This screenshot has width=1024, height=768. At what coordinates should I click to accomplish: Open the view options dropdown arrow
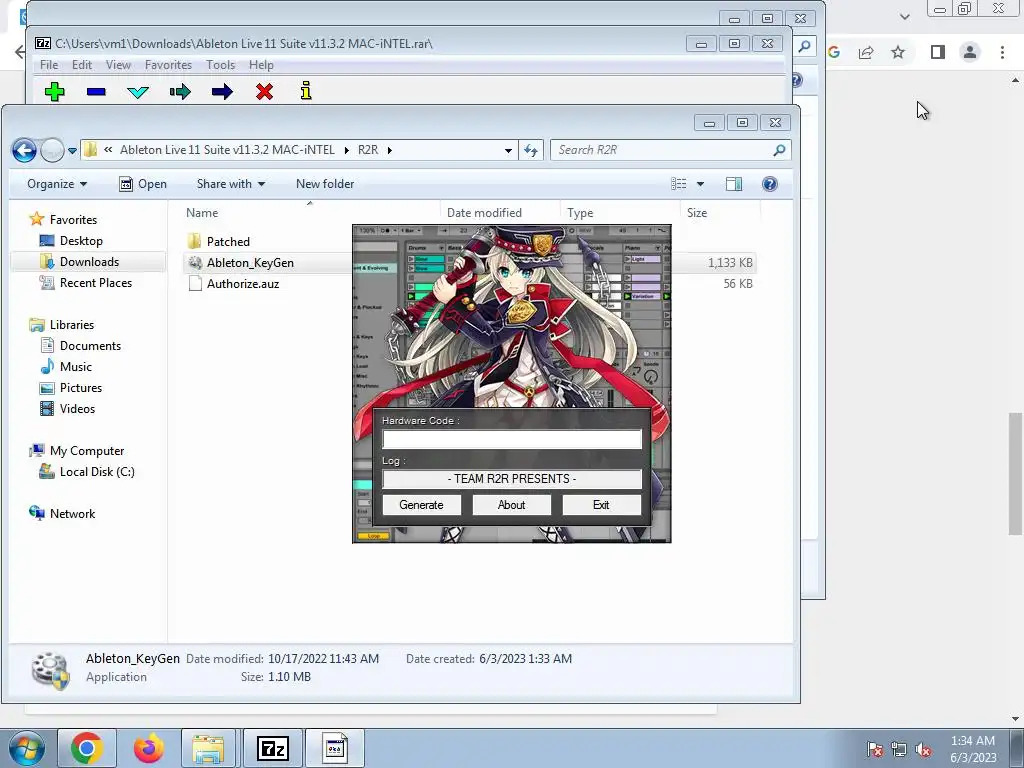point(700,184)
